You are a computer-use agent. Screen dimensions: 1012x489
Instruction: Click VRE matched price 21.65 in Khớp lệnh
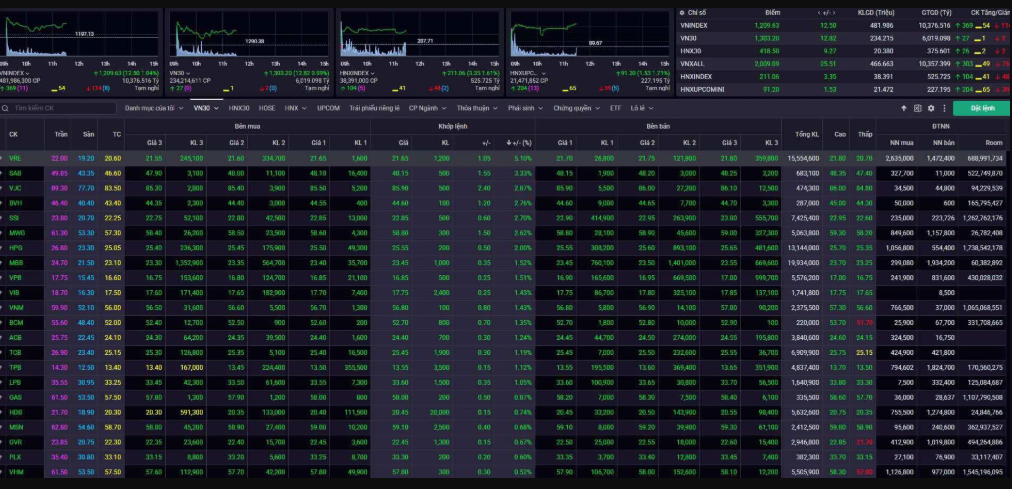click(x=400, y=158)
